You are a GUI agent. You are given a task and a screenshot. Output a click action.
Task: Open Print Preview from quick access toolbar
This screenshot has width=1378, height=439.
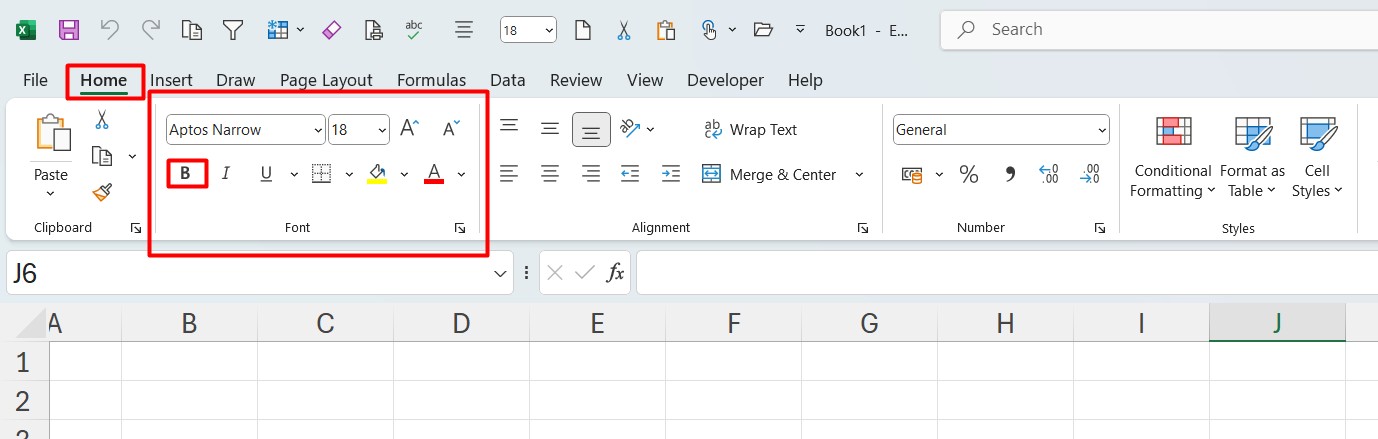[373, 30]
